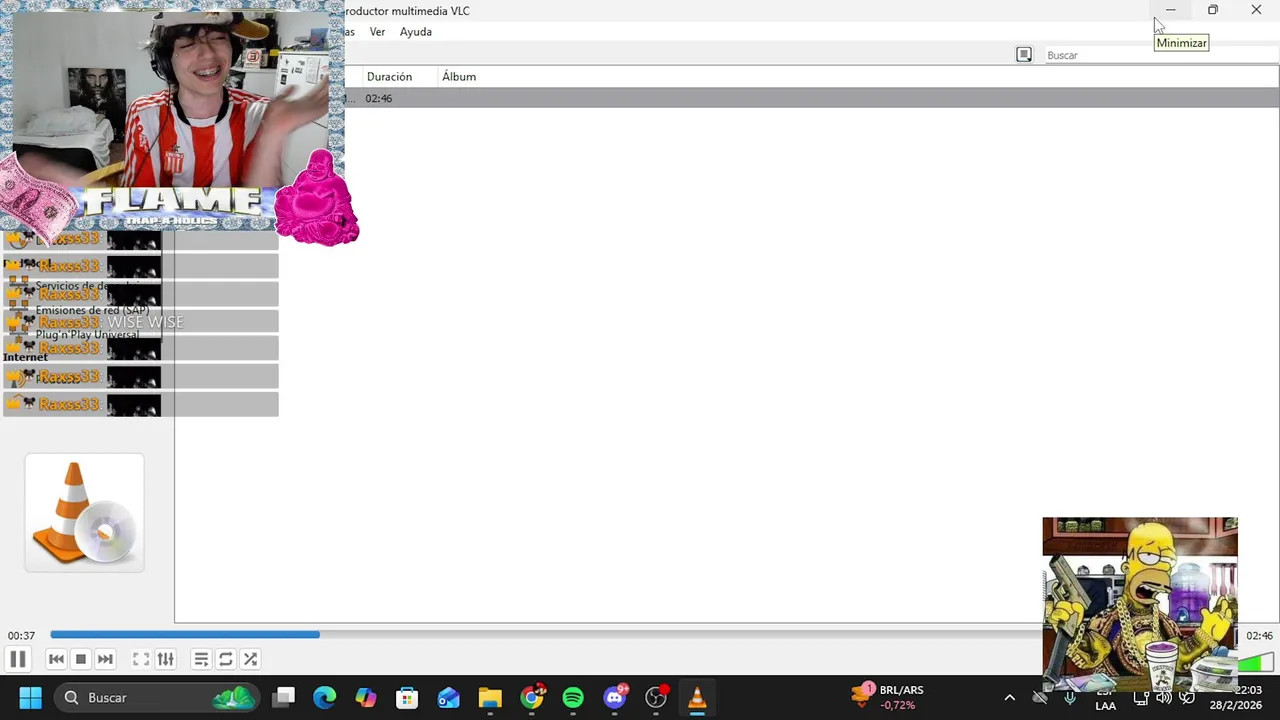Viewport: 1280px width, 720px height.
Task: Open Discord from the taskbar
Action: tap(615, 698)
